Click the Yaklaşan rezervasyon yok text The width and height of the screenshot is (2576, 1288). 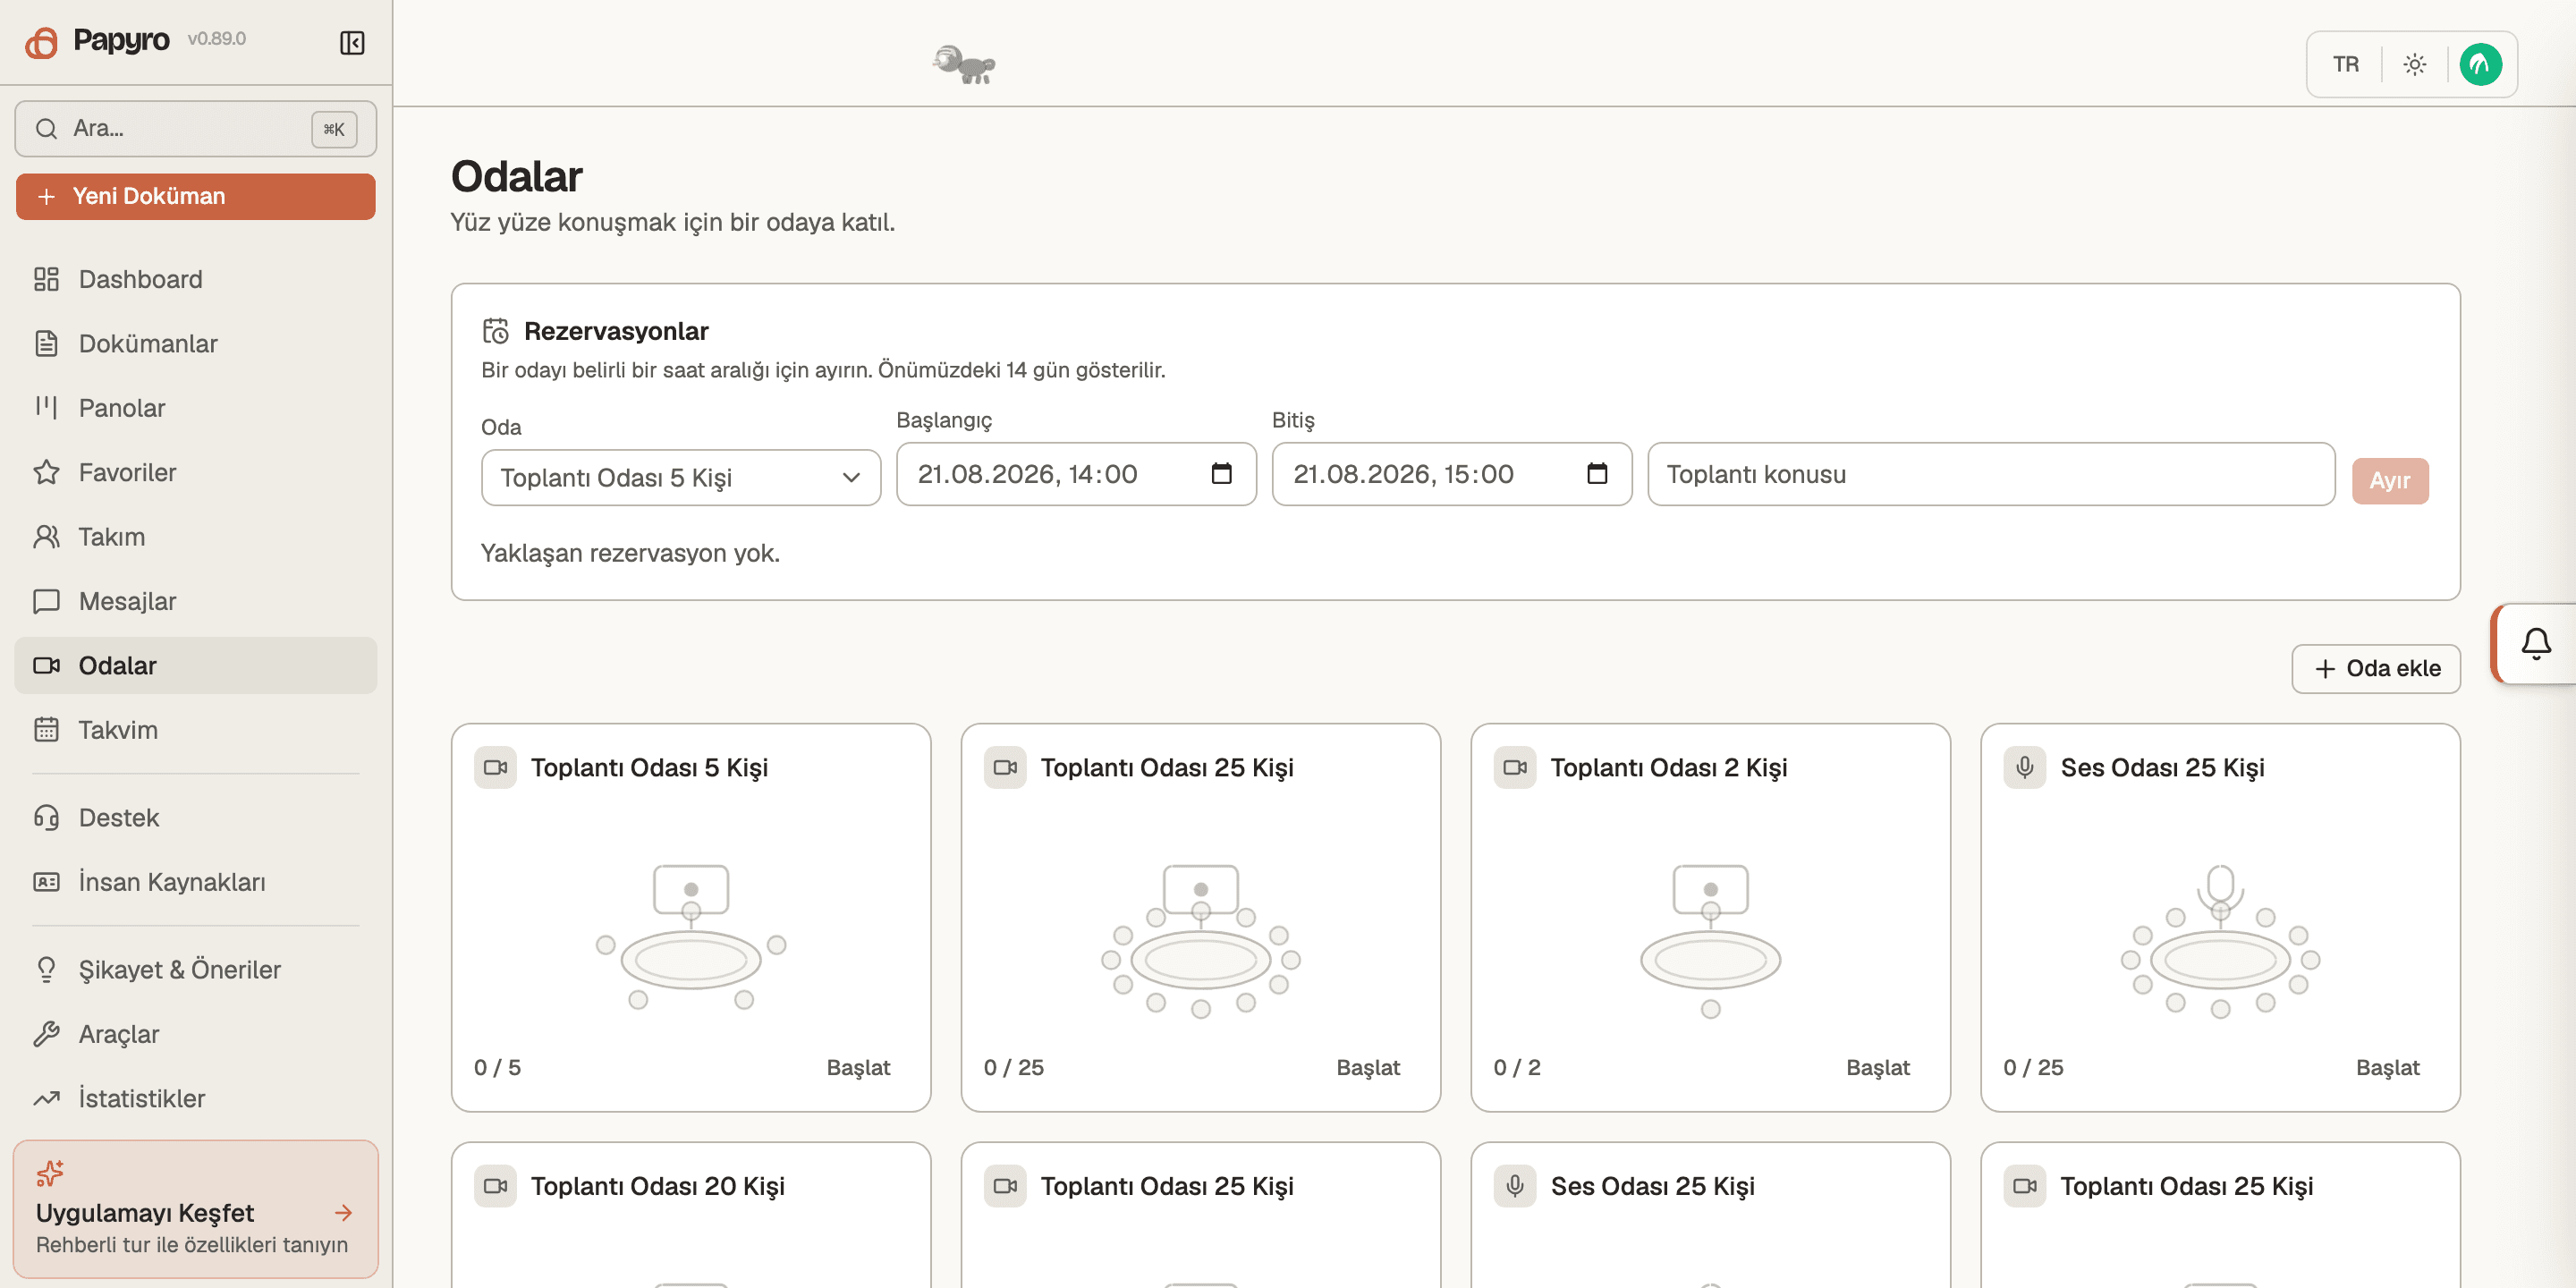coord(630,553)
